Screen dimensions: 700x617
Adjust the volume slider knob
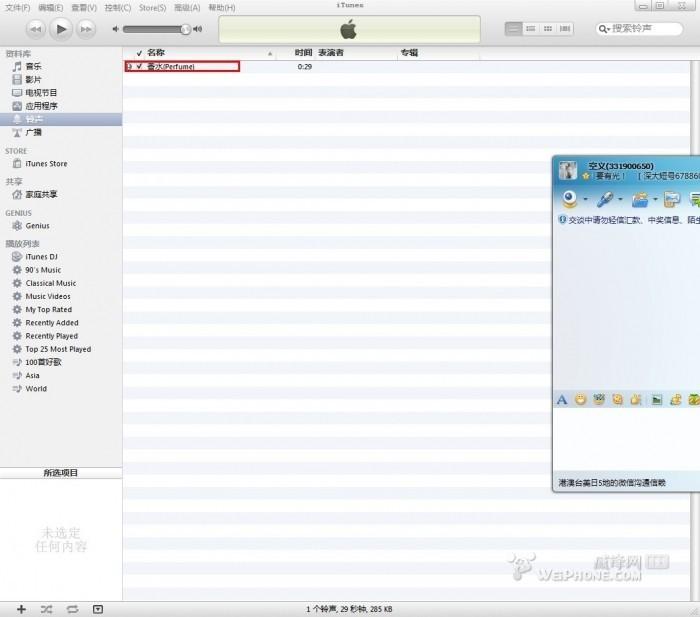[x=185, y=29]
